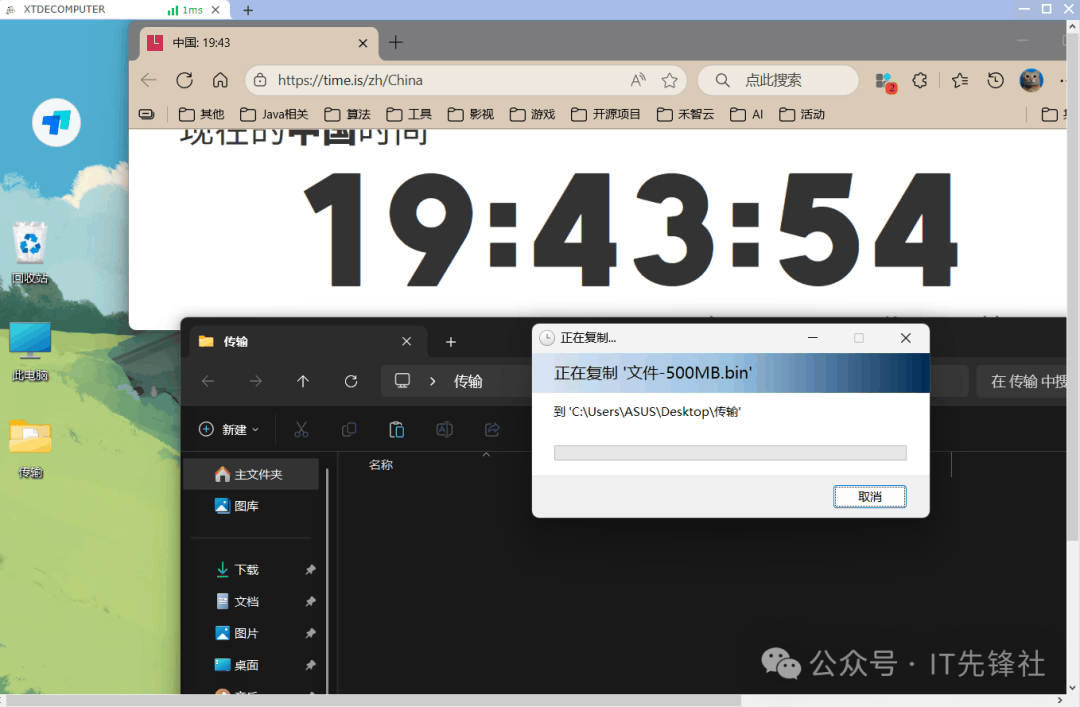Screen dimensions: 1080x707
Task: Click the Cut scissors icon in Explorer
Action: point(301,429)
